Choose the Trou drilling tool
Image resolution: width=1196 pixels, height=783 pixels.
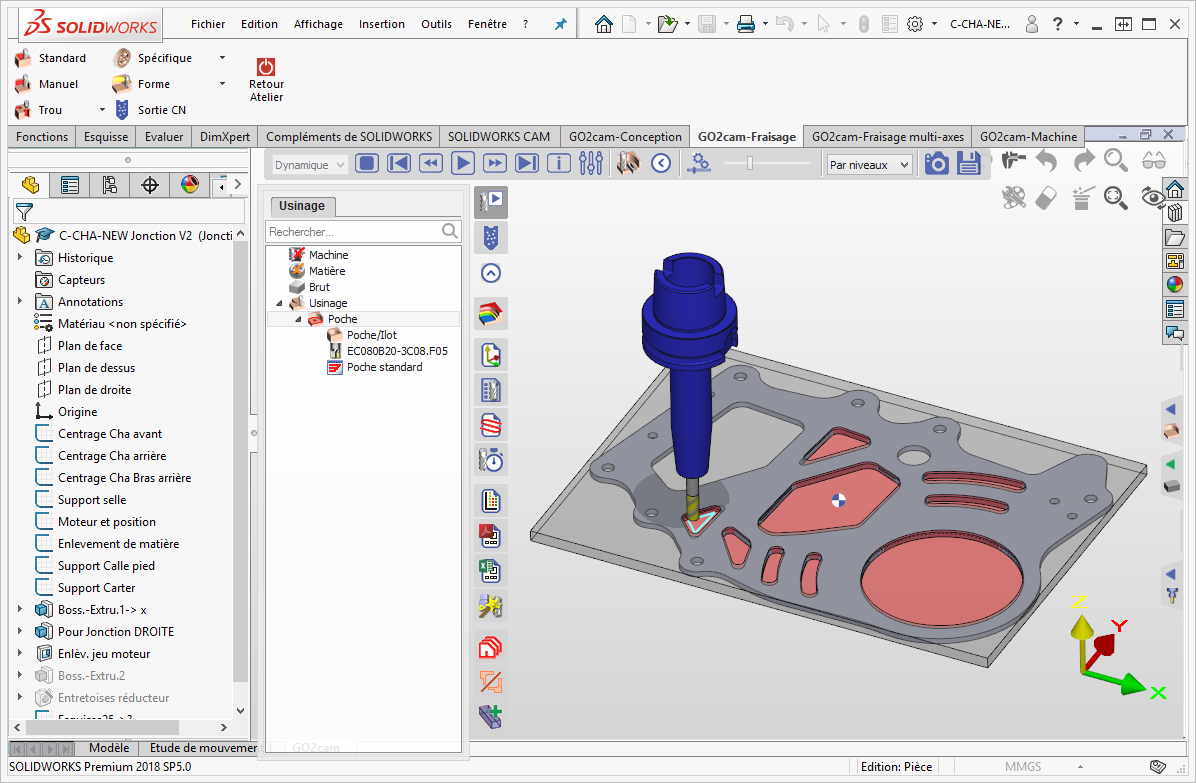click(38, 110)
